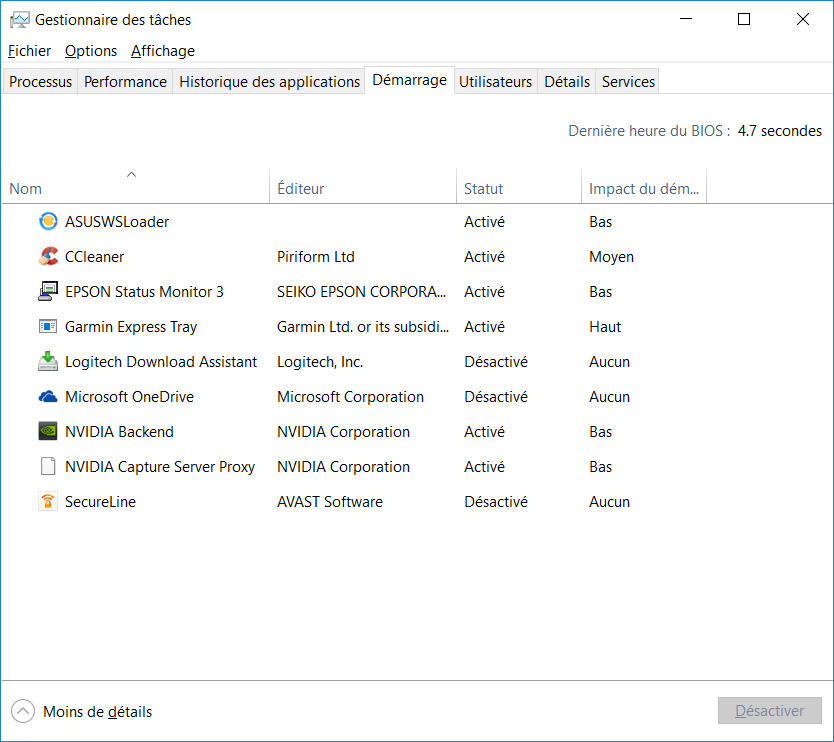834x742 pixels.
Task: Click Désactivé status of Microsoft OneDrive
Action: pos(496,397)
